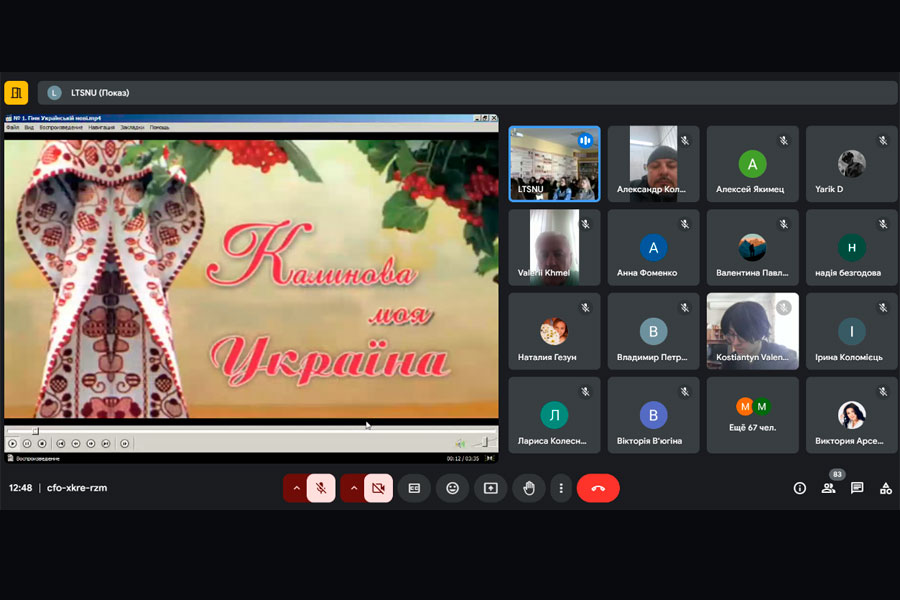Raise your hand
900x600 pixels.
[529, 488]
